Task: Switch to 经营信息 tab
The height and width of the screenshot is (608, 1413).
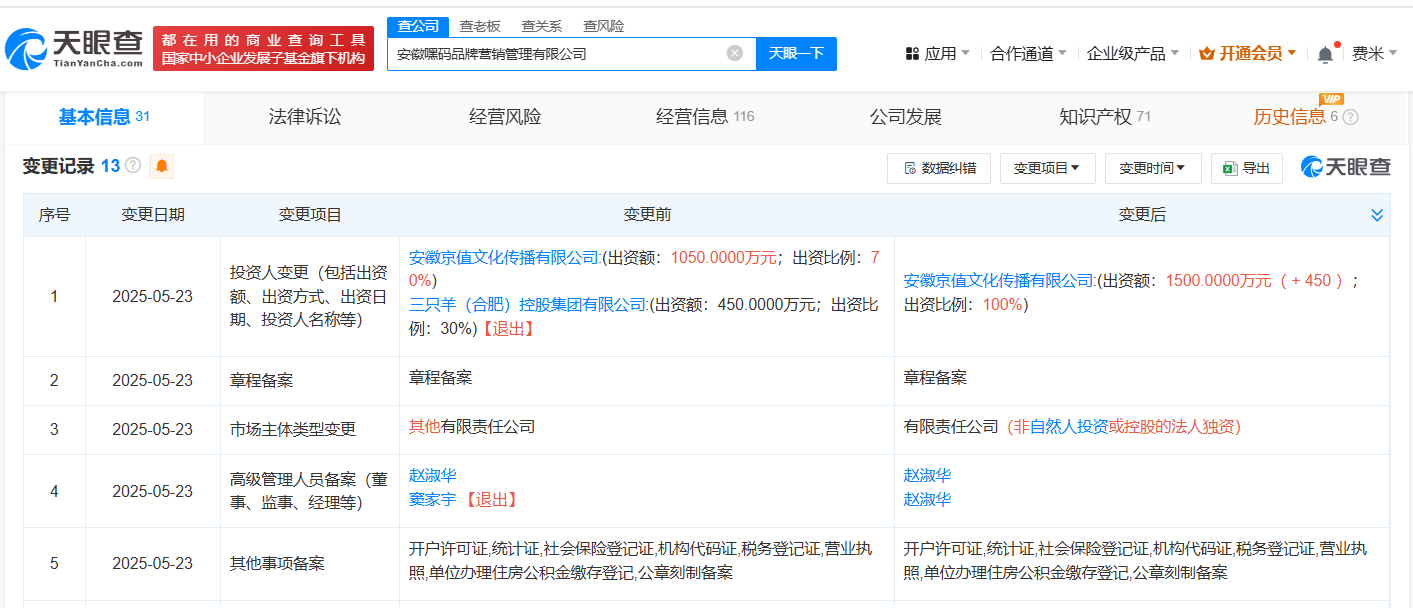Action: coord(705,117)
